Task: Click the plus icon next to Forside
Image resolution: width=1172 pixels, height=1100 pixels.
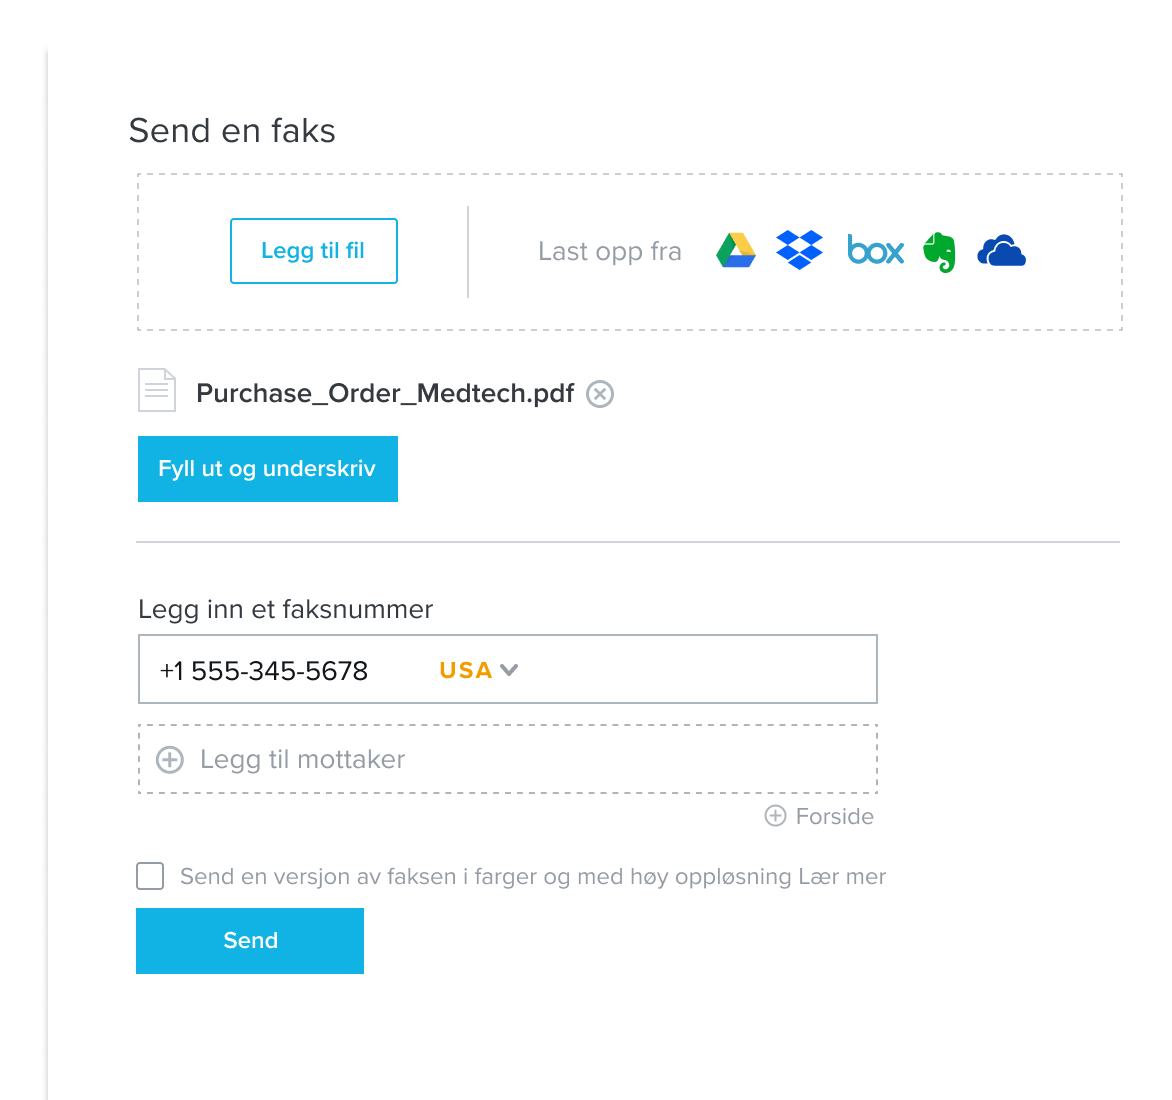Action: click(x=775, y=816)
